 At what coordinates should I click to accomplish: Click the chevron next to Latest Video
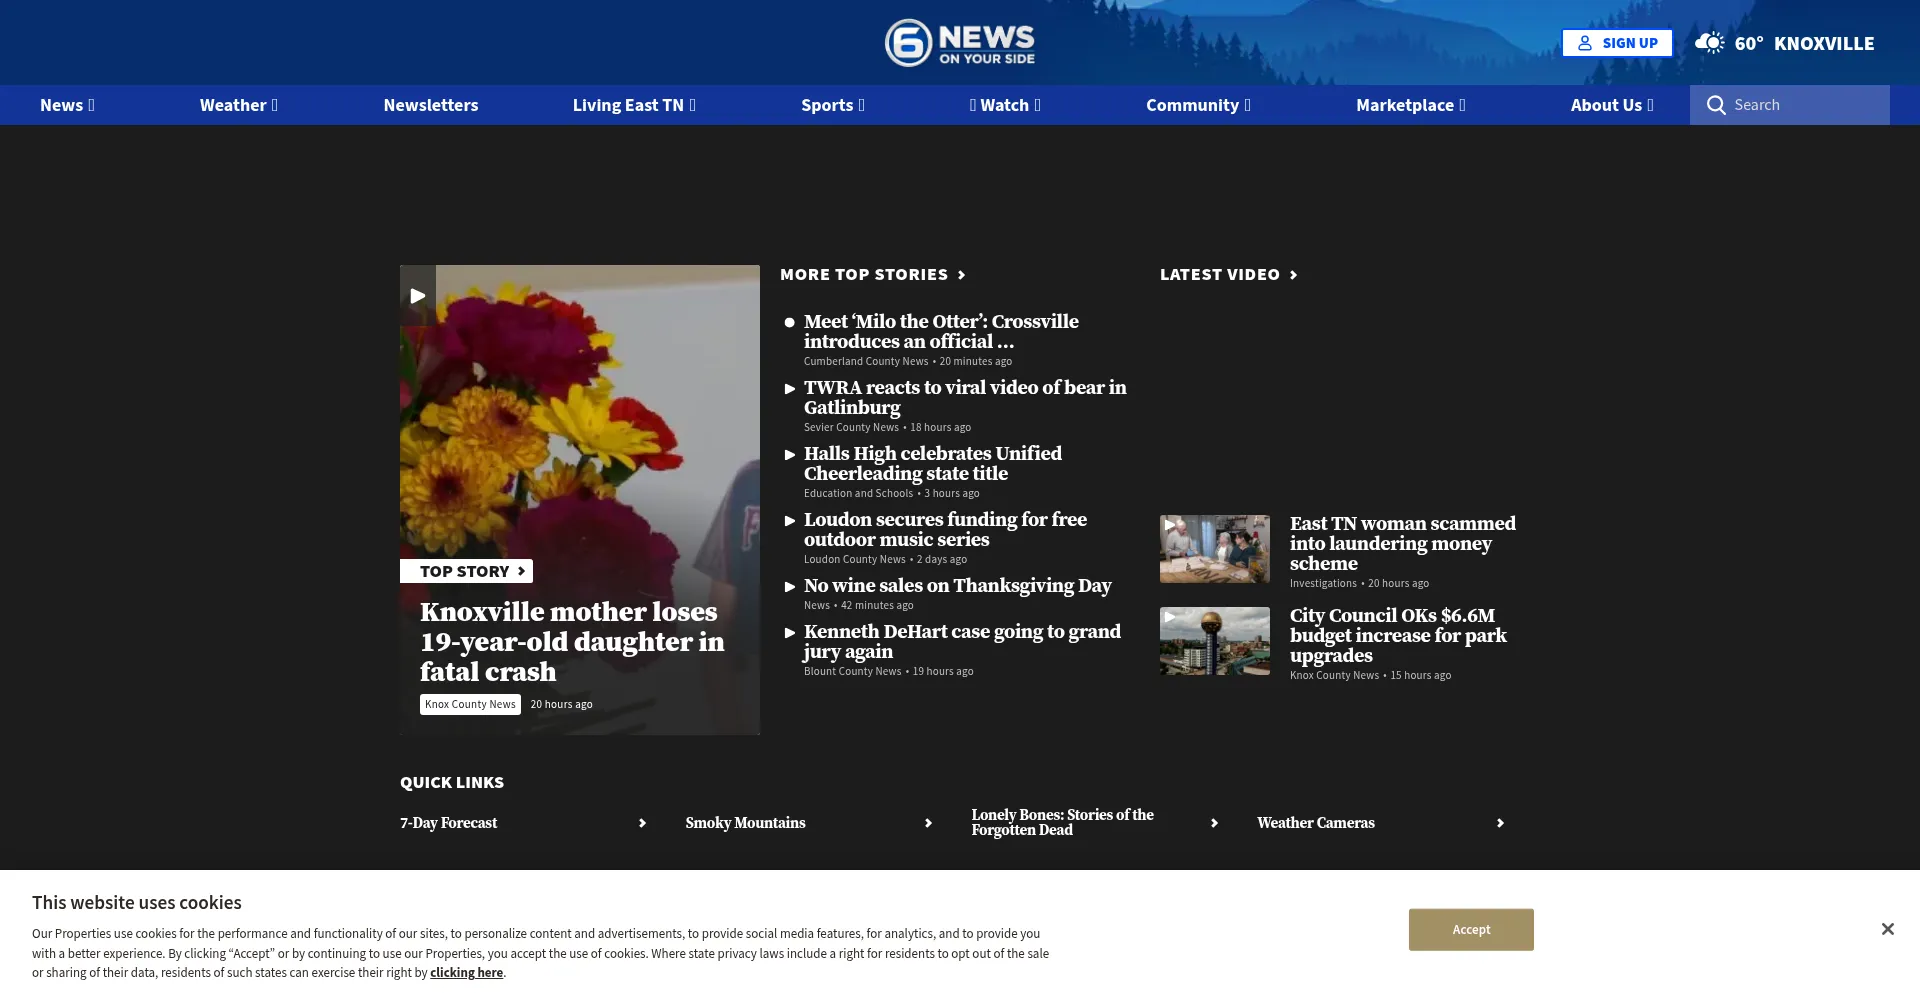(x=1294, y=275)
